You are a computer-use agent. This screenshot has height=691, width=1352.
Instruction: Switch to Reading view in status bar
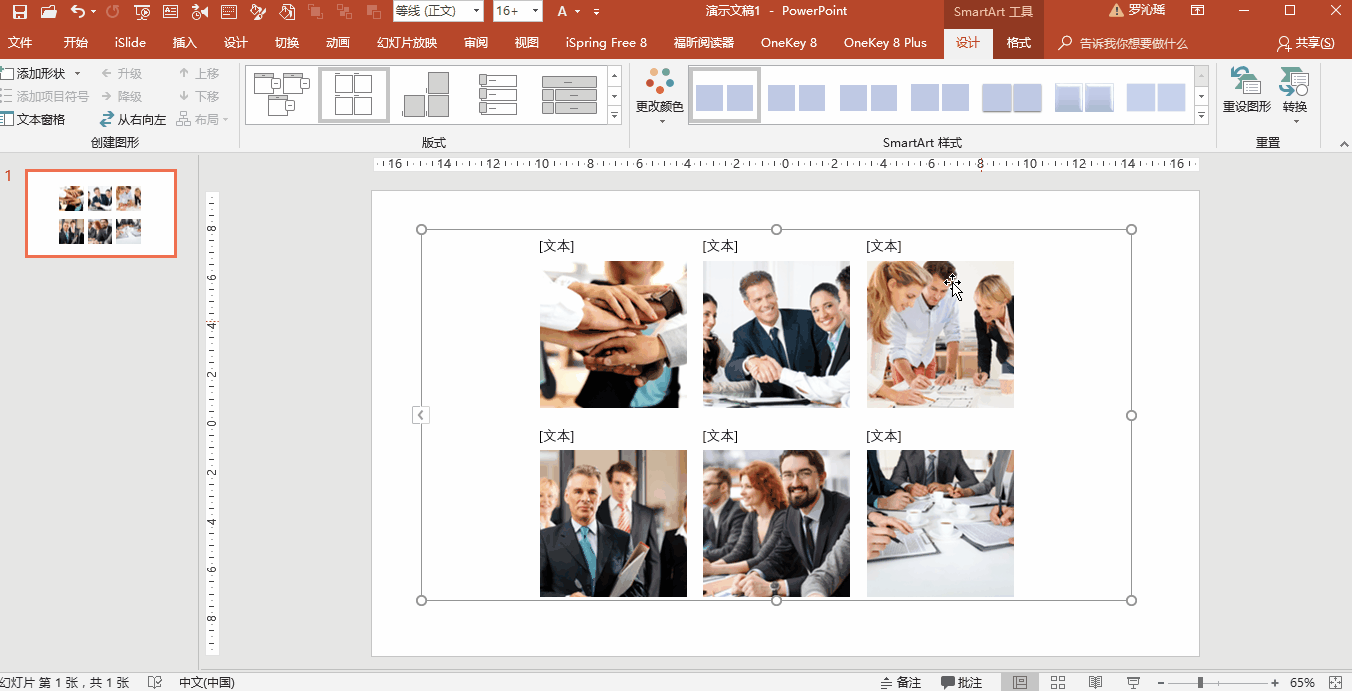pos(1096,682)
